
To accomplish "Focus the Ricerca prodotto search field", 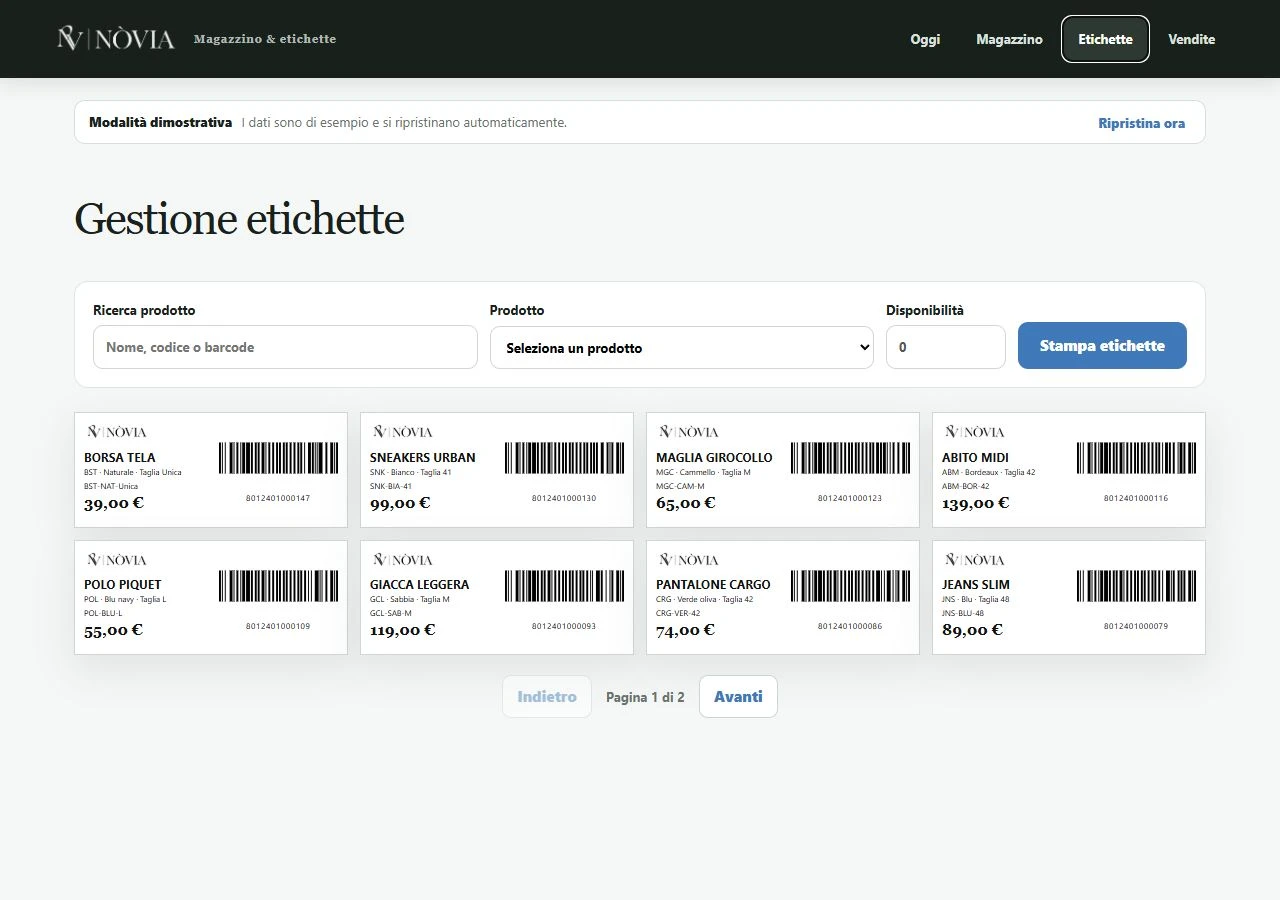I will click(x=285, y=347).
